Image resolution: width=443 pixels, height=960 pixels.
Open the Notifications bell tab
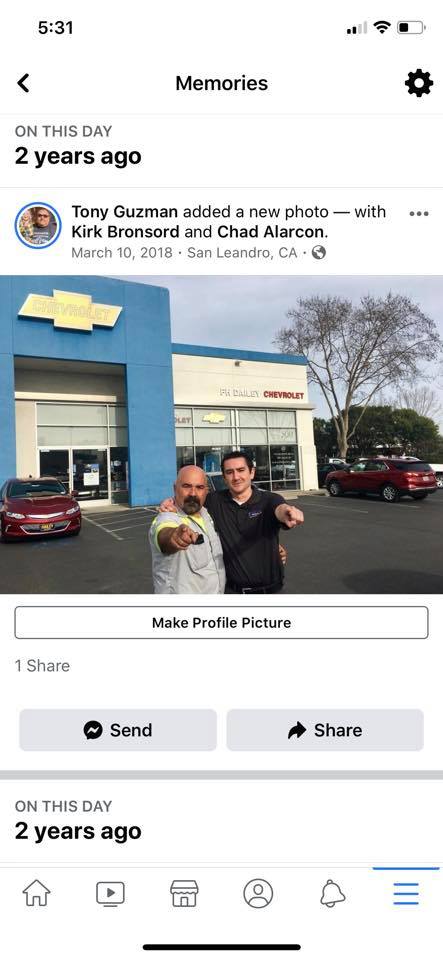[332, 893]
